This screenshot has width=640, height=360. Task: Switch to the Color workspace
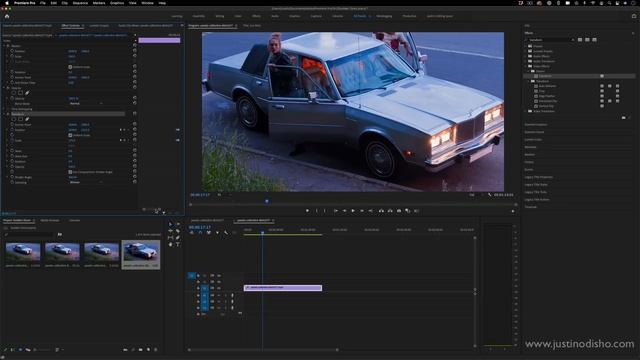[238, 16]
